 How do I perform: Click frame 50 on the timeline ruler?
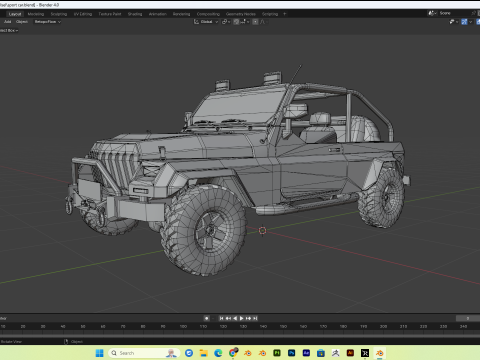(x=83, y=326)
